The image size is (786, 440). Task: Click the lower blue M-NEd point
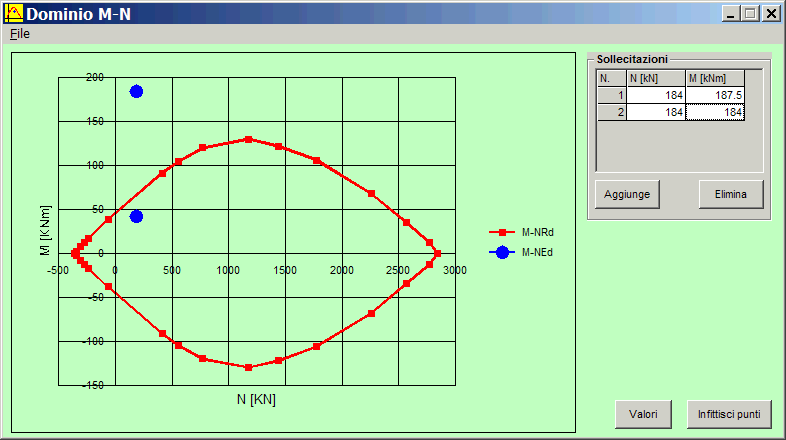coord(136,216)
